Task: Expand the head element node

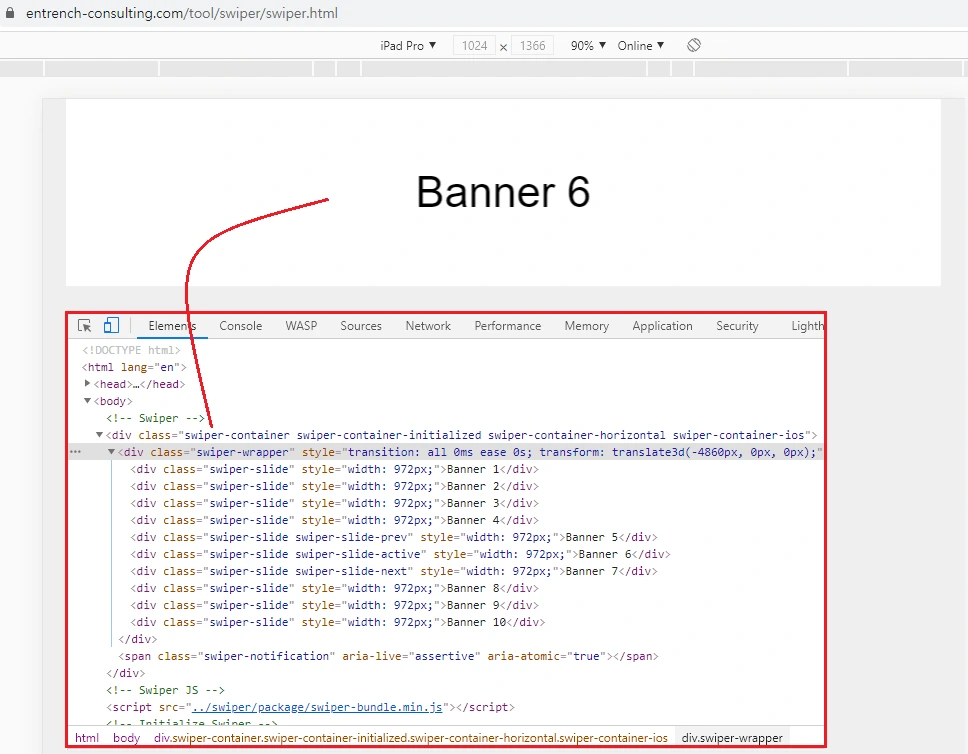Action: [87, 383]
